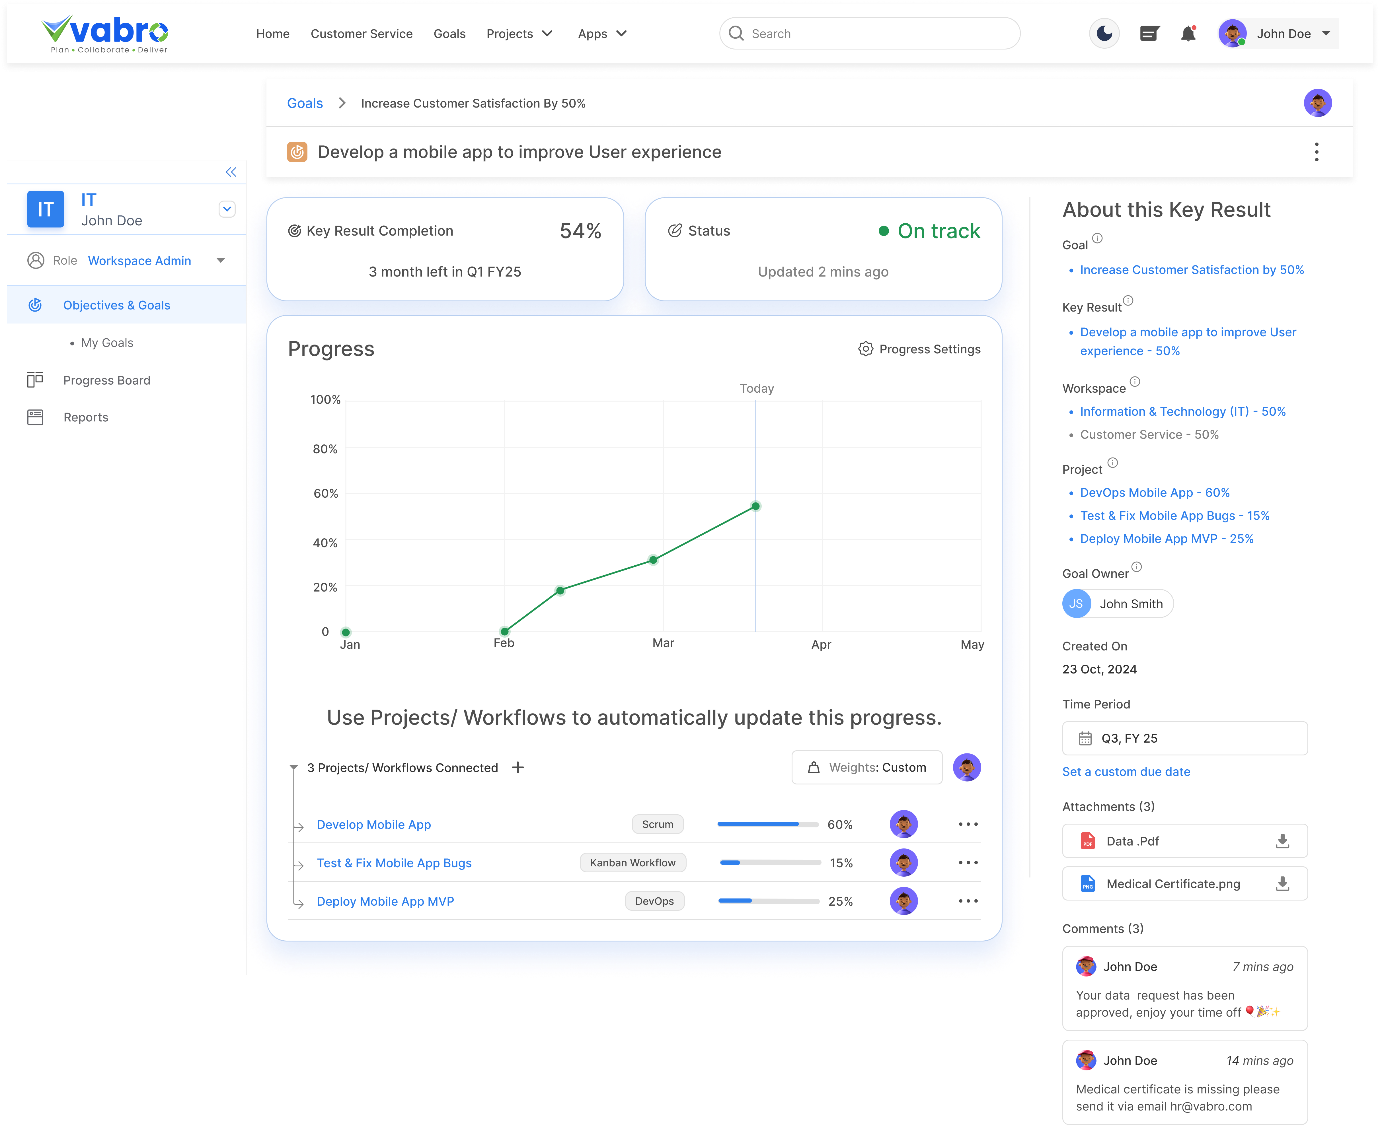This screenshot has width=1380, height=1125.
Task: Expand the Projects menu dropdown
Action: 519,34
